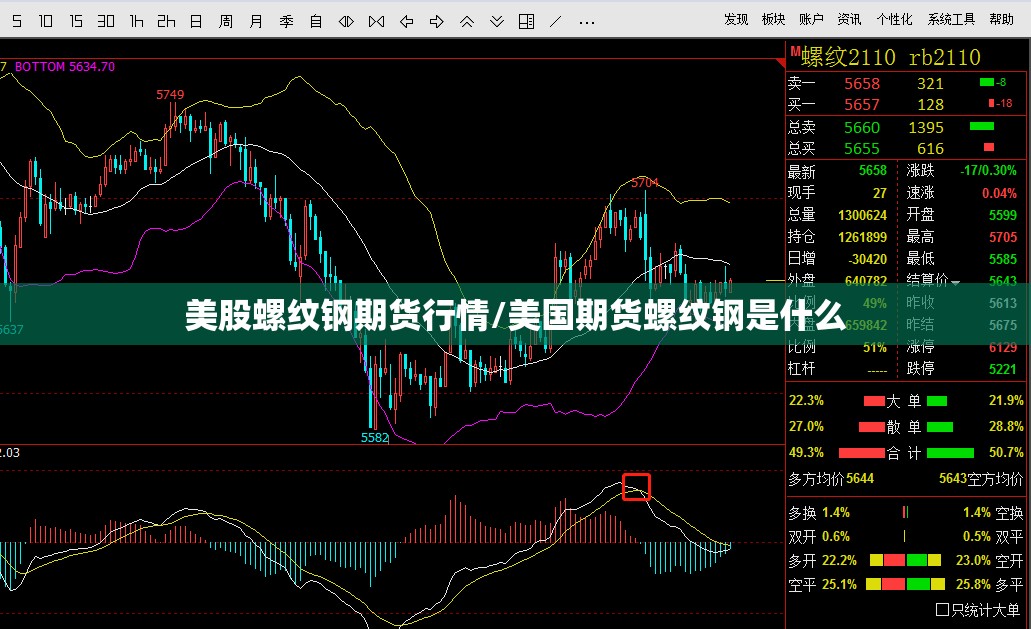Viewport: 1031px width, 629px height.
Task: Click the red M marker icon
Action: click(x=795, y=51)
